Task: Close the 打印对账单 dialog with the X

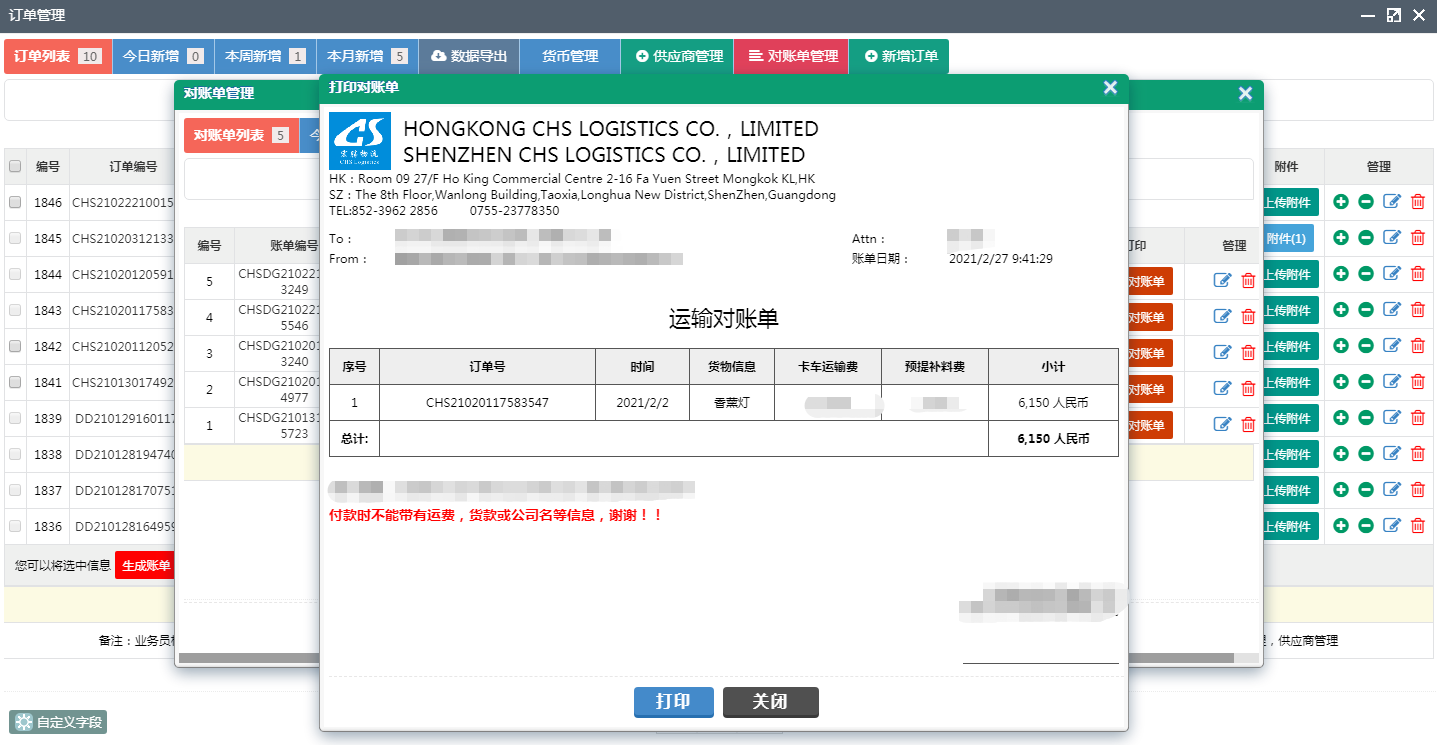Action: click(x=1110, y=88)
